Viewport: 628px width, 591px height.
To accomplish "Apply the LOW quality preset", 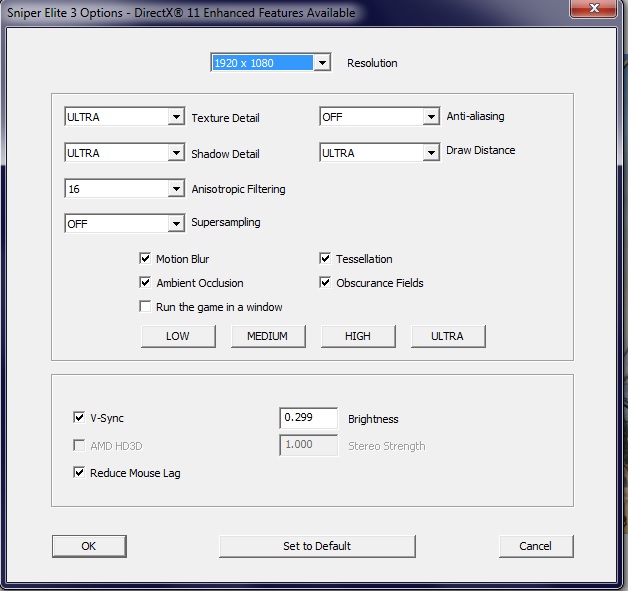I will pyautogui.click(x=178, y=336).
